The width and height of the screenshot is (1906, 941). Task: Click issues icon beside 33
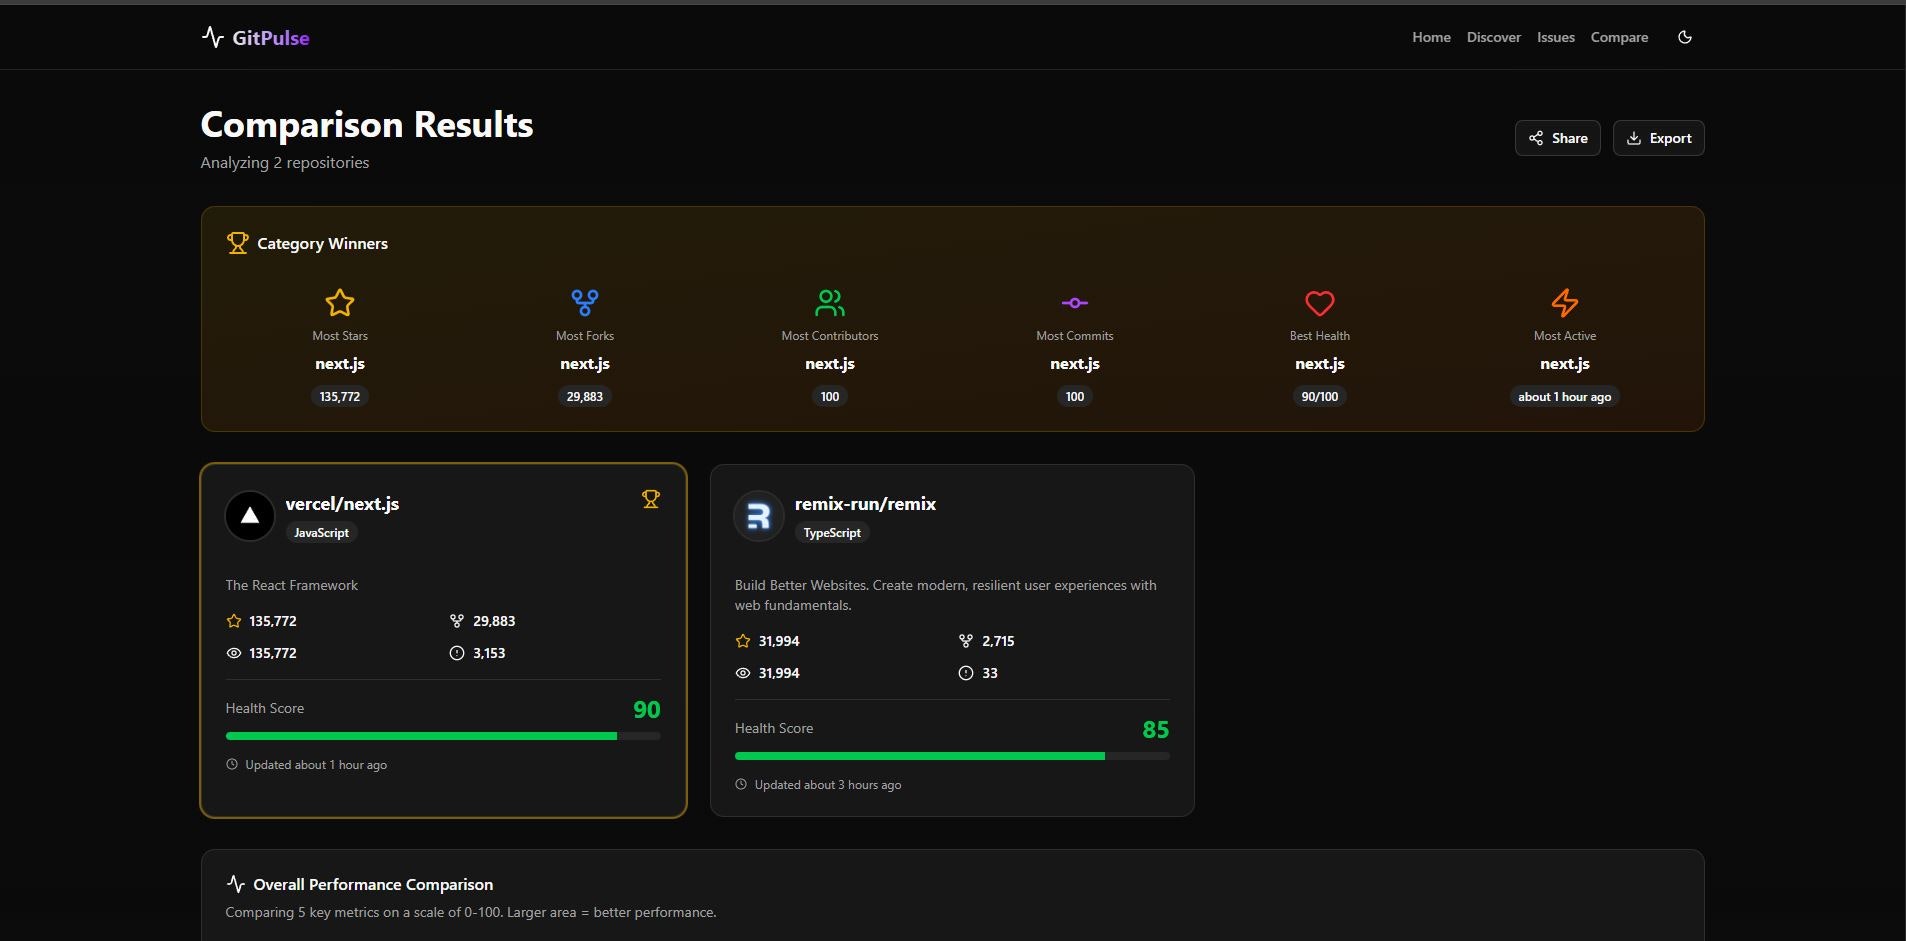[966, 673]
